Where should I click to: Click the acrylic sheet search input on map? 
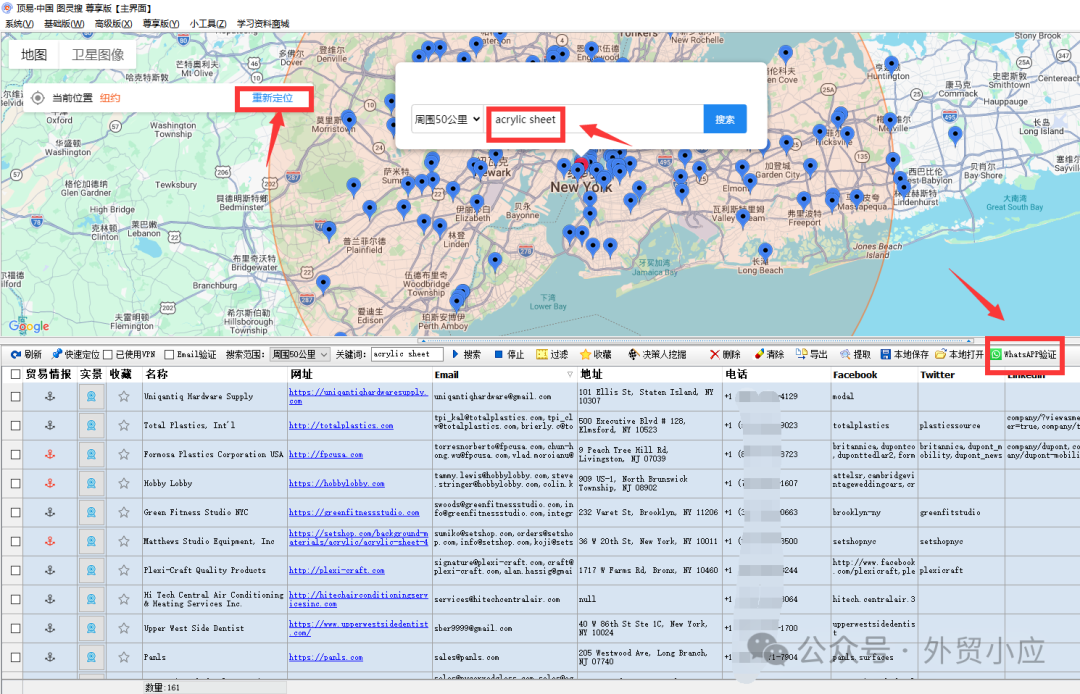point(595,120)
